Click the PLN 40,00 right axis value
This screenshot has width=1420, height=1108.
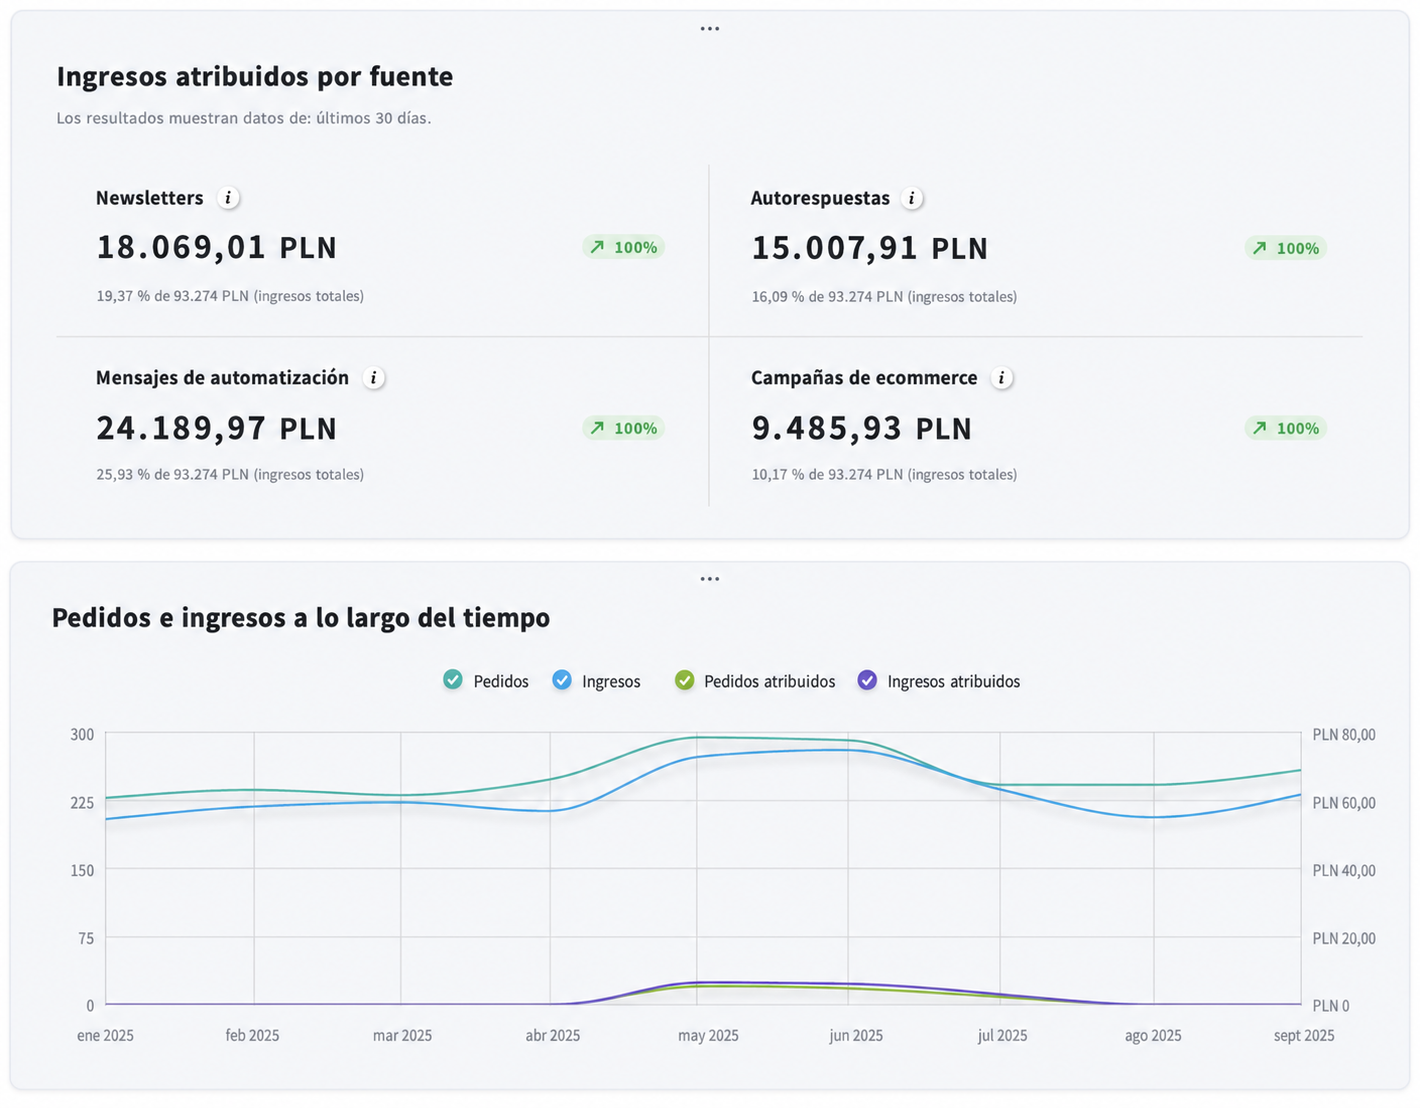[1344, 870]
